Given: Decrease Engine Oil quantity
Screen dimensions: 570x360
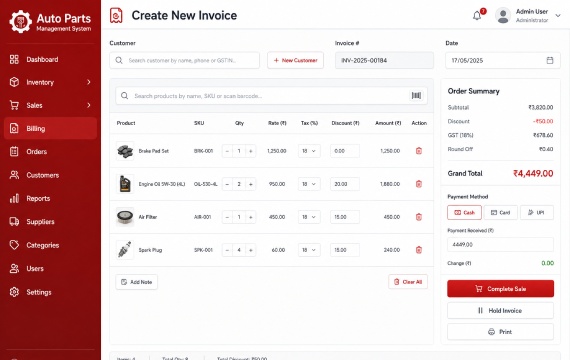Looking at the screenshot, I should point(227,184).
